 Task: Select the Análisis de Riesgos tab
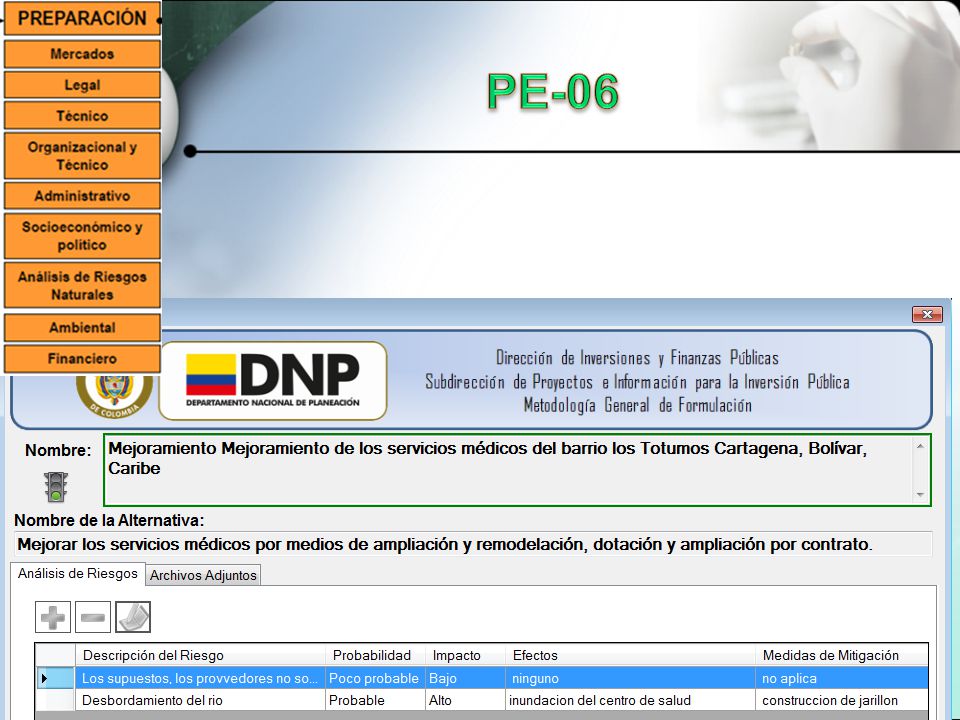point(78,574)
